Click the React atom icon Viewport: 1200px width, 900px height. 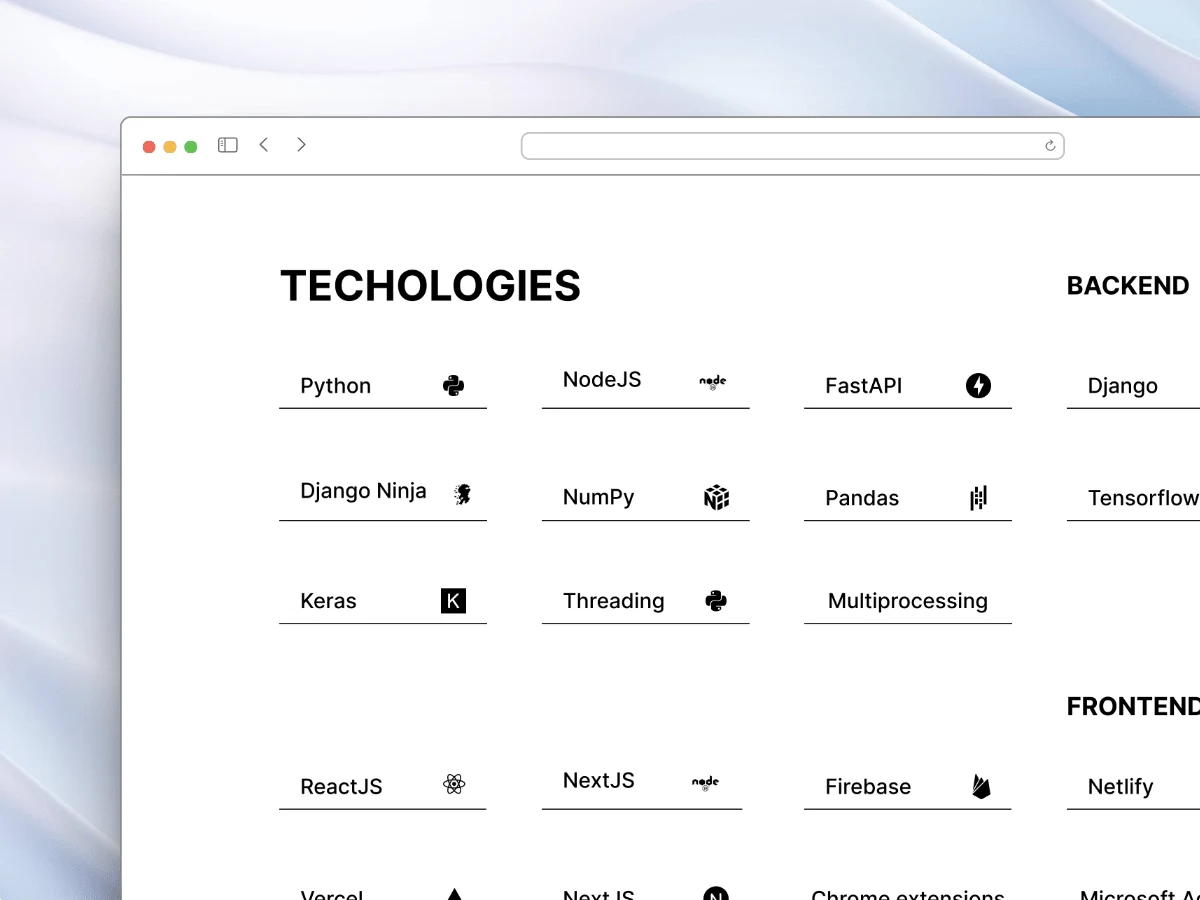pos(454,785)
